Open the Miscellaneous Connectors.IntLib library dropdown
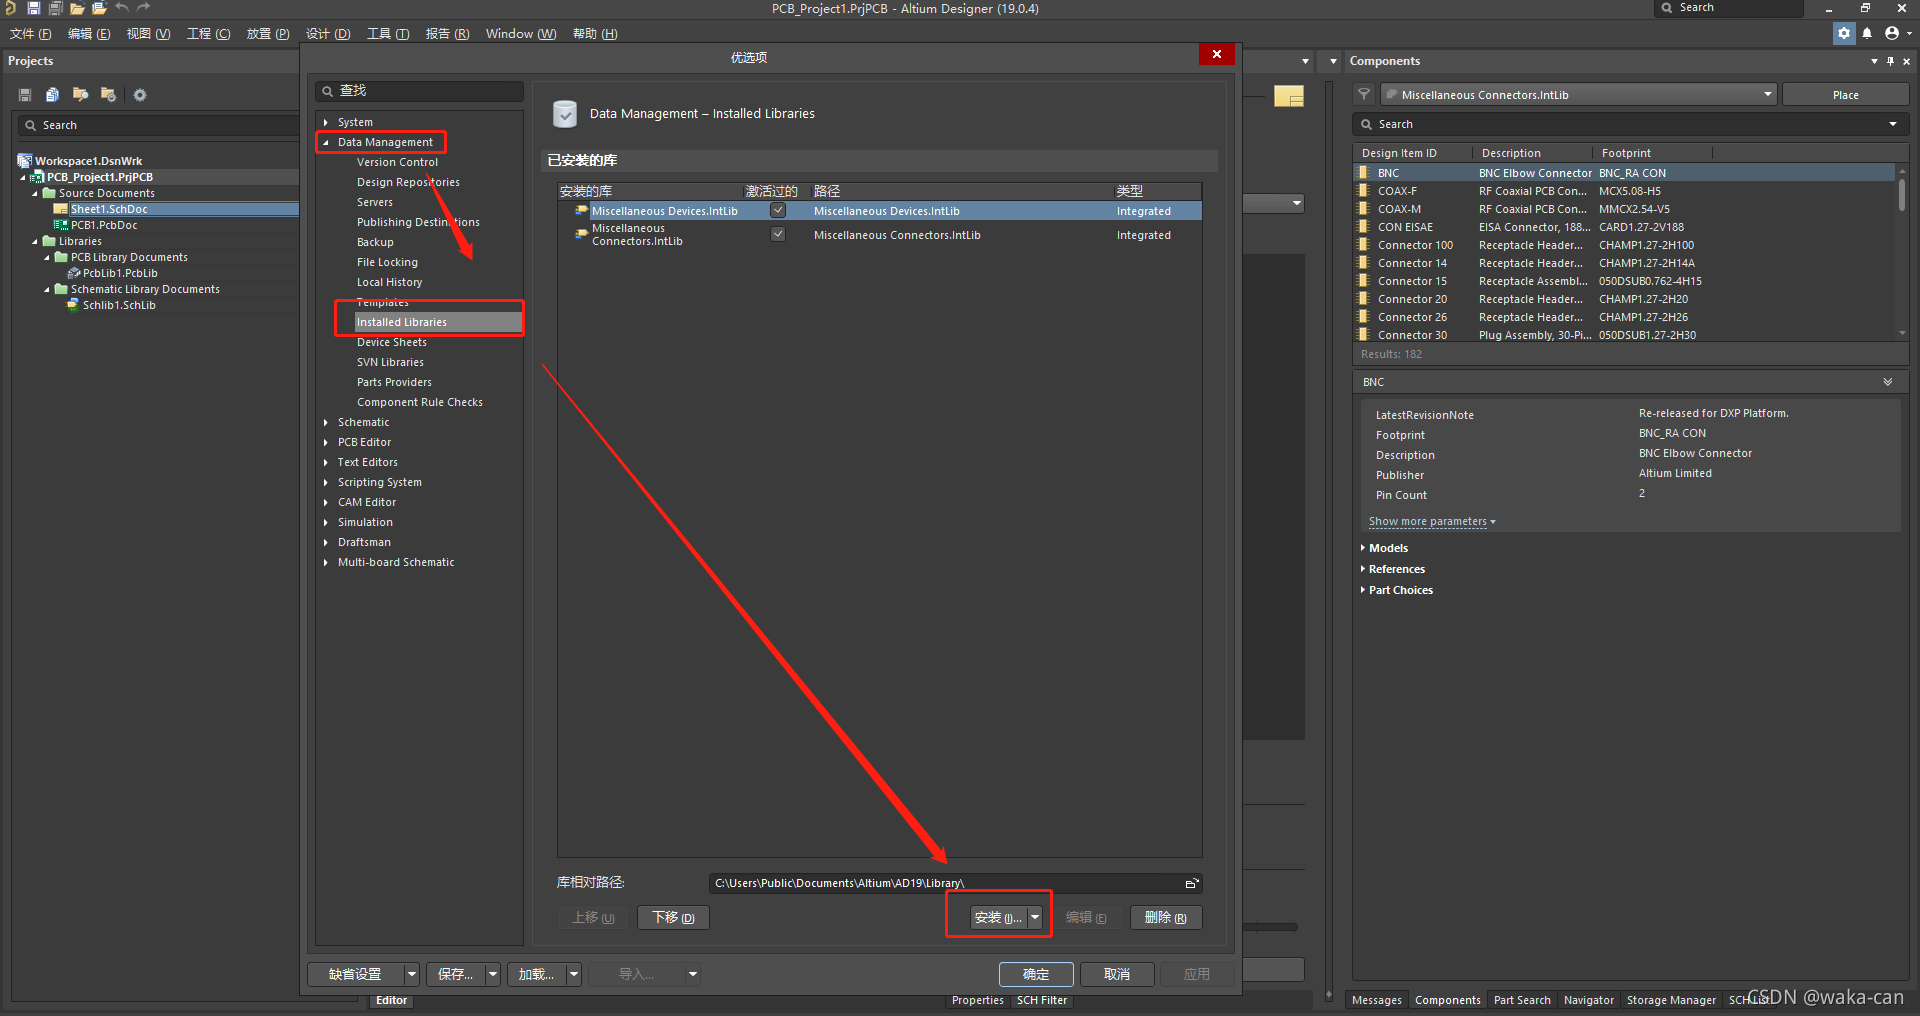1920x1016 pixels. pyautogui.click(x=1768, y=94)
